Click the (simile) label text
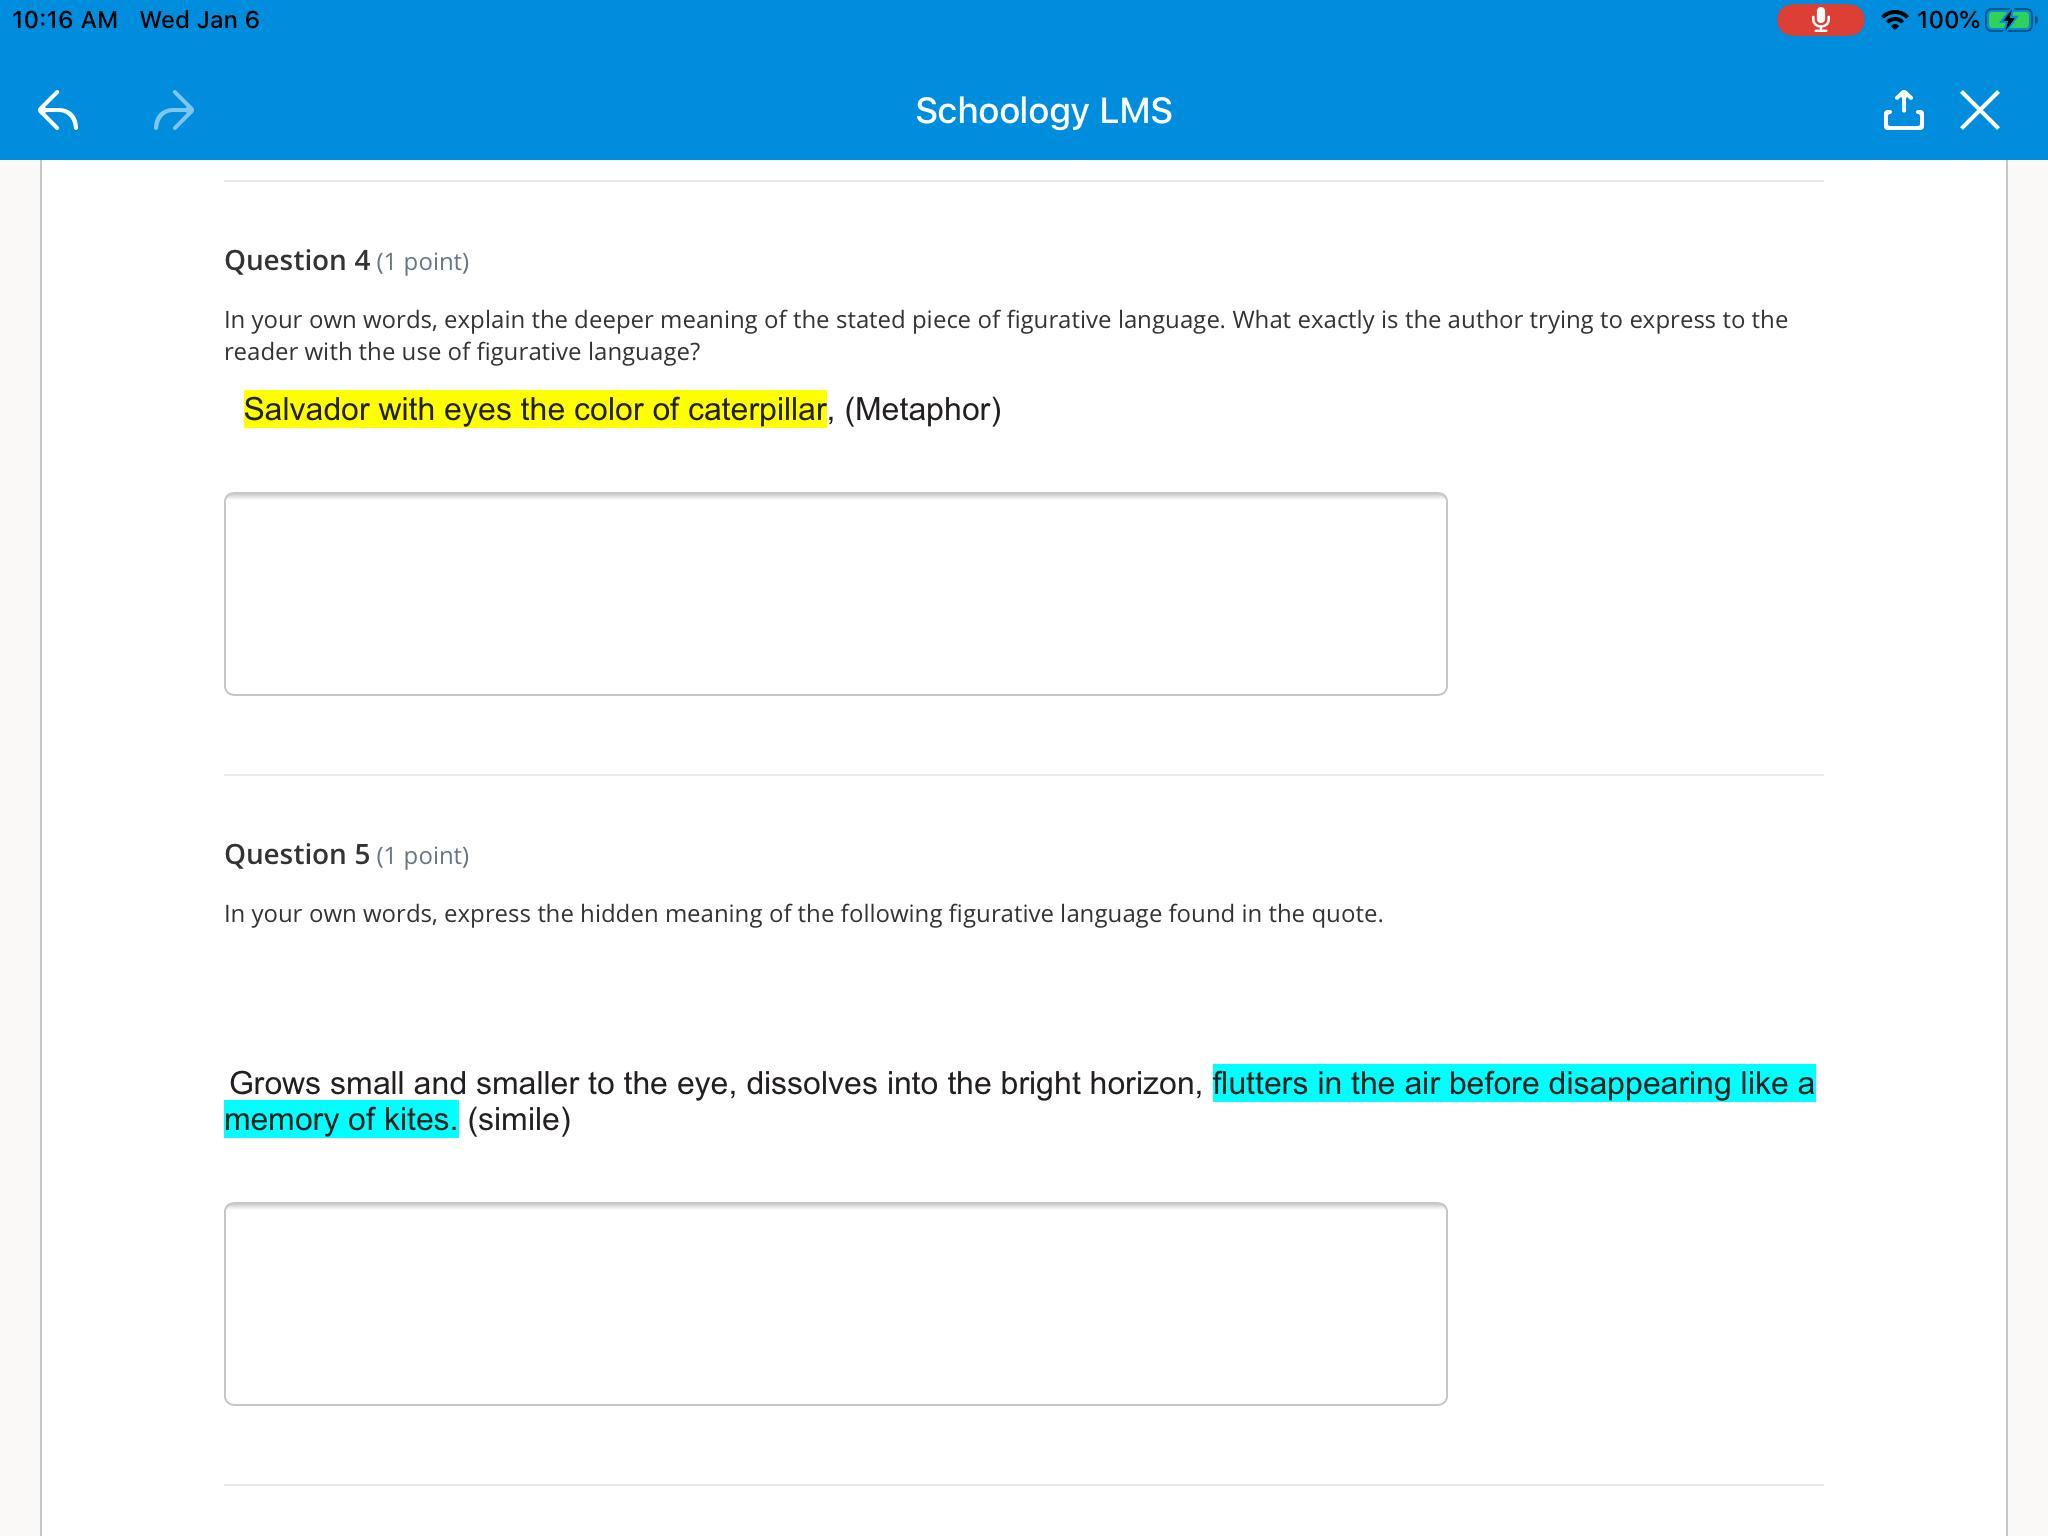This screenshot has height=1536, width=2048. point(519,1119)
